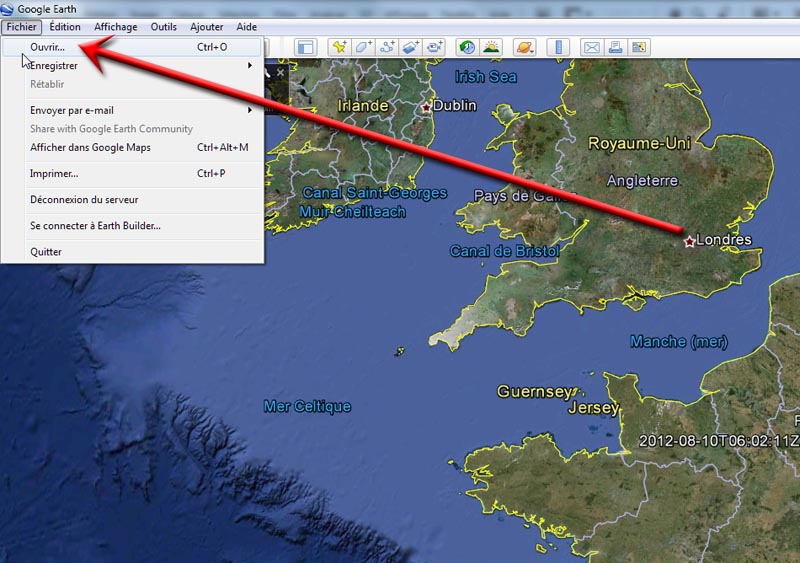Click the Angleterre map label

pos(642,181)
